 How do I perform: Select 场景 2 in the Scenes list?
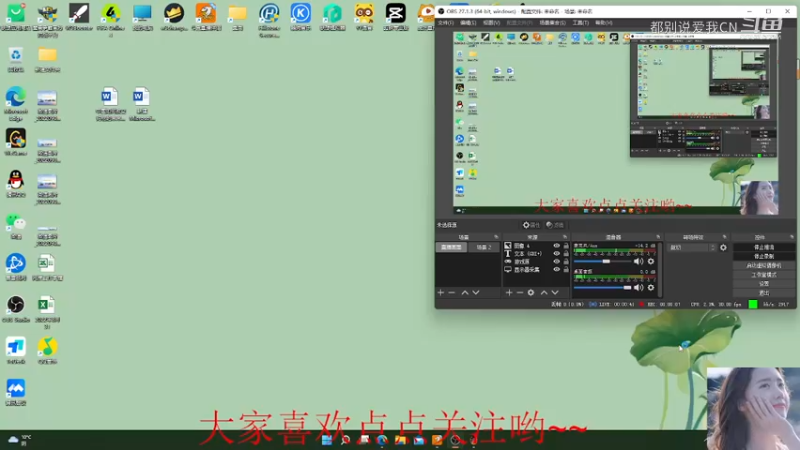[484, 247]
